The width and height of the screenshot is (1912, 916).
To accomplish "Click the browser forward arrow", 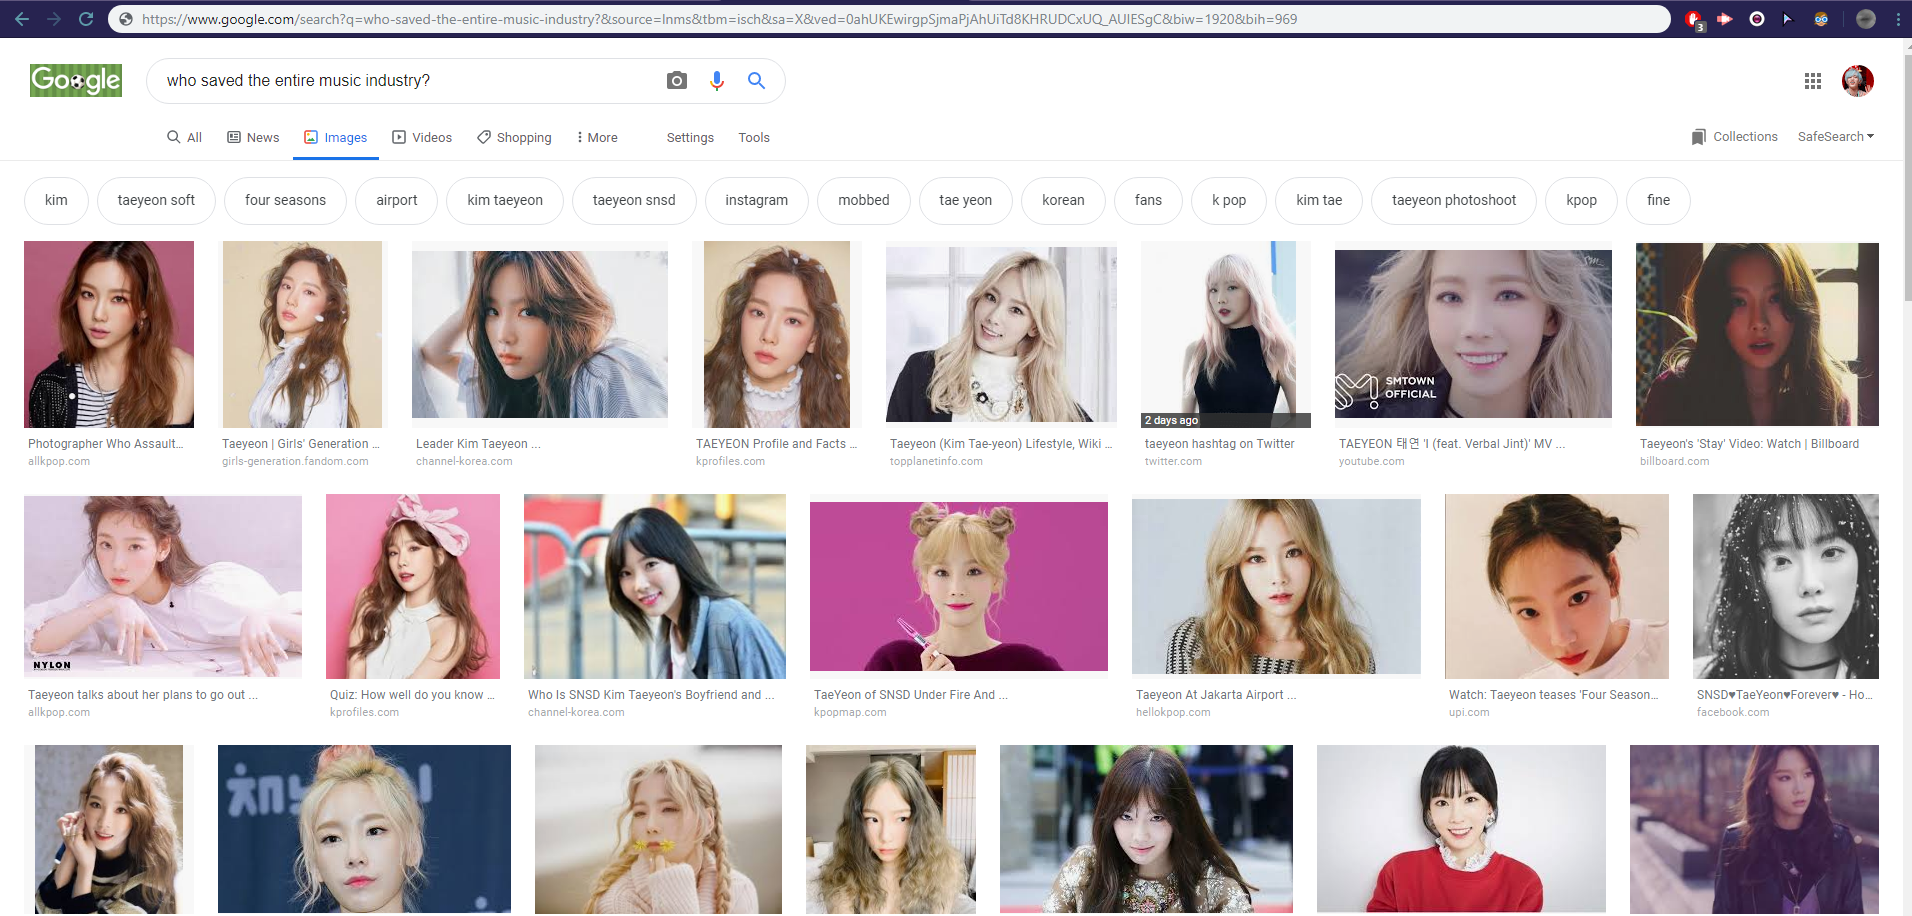I will 54,19.
